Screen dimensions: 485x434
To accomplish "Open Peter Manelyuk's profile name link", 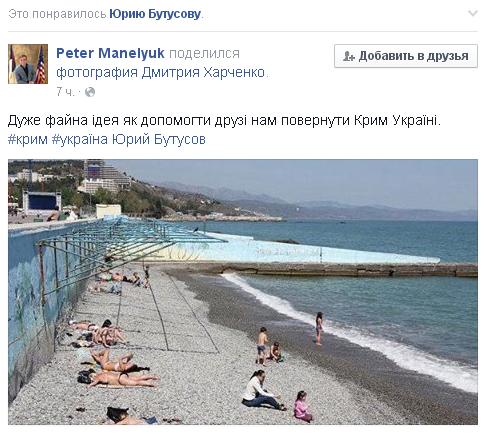I will coord(110,53).
